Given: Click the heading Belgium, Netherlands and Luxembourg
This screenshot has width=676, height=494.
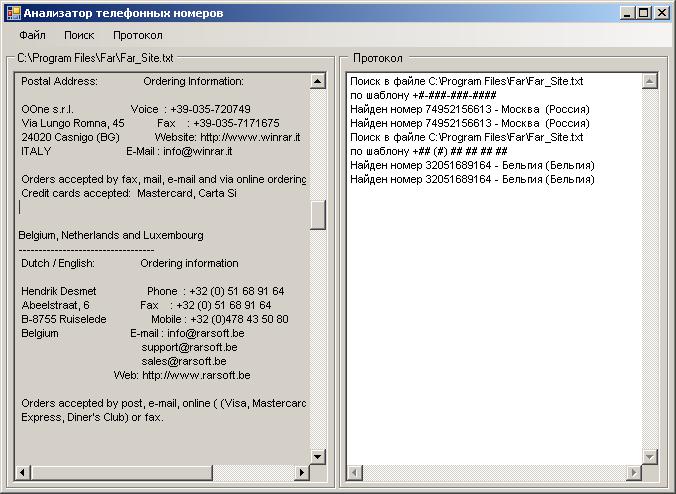Looking at the screenshot, I should pyautogui.click(x=111, y=235).
